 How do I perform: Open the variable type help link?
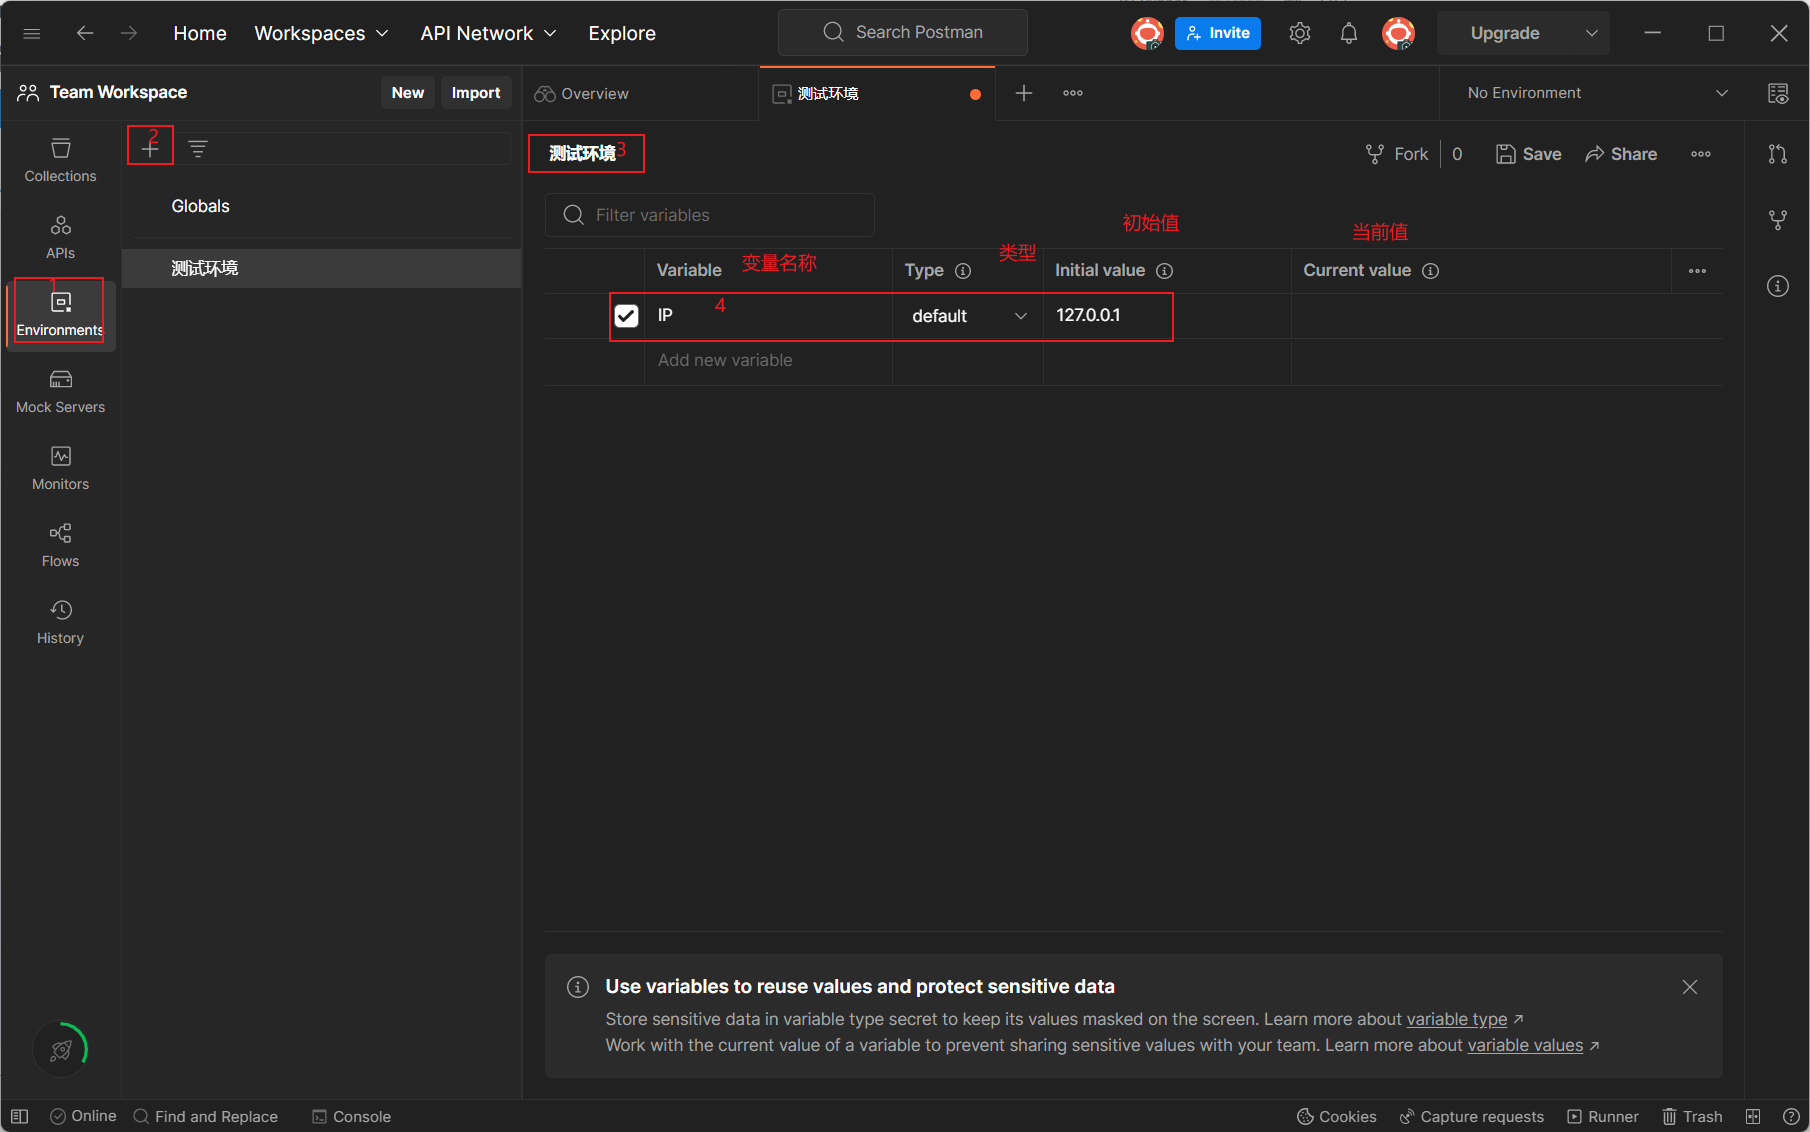tap(1456, 1019)
